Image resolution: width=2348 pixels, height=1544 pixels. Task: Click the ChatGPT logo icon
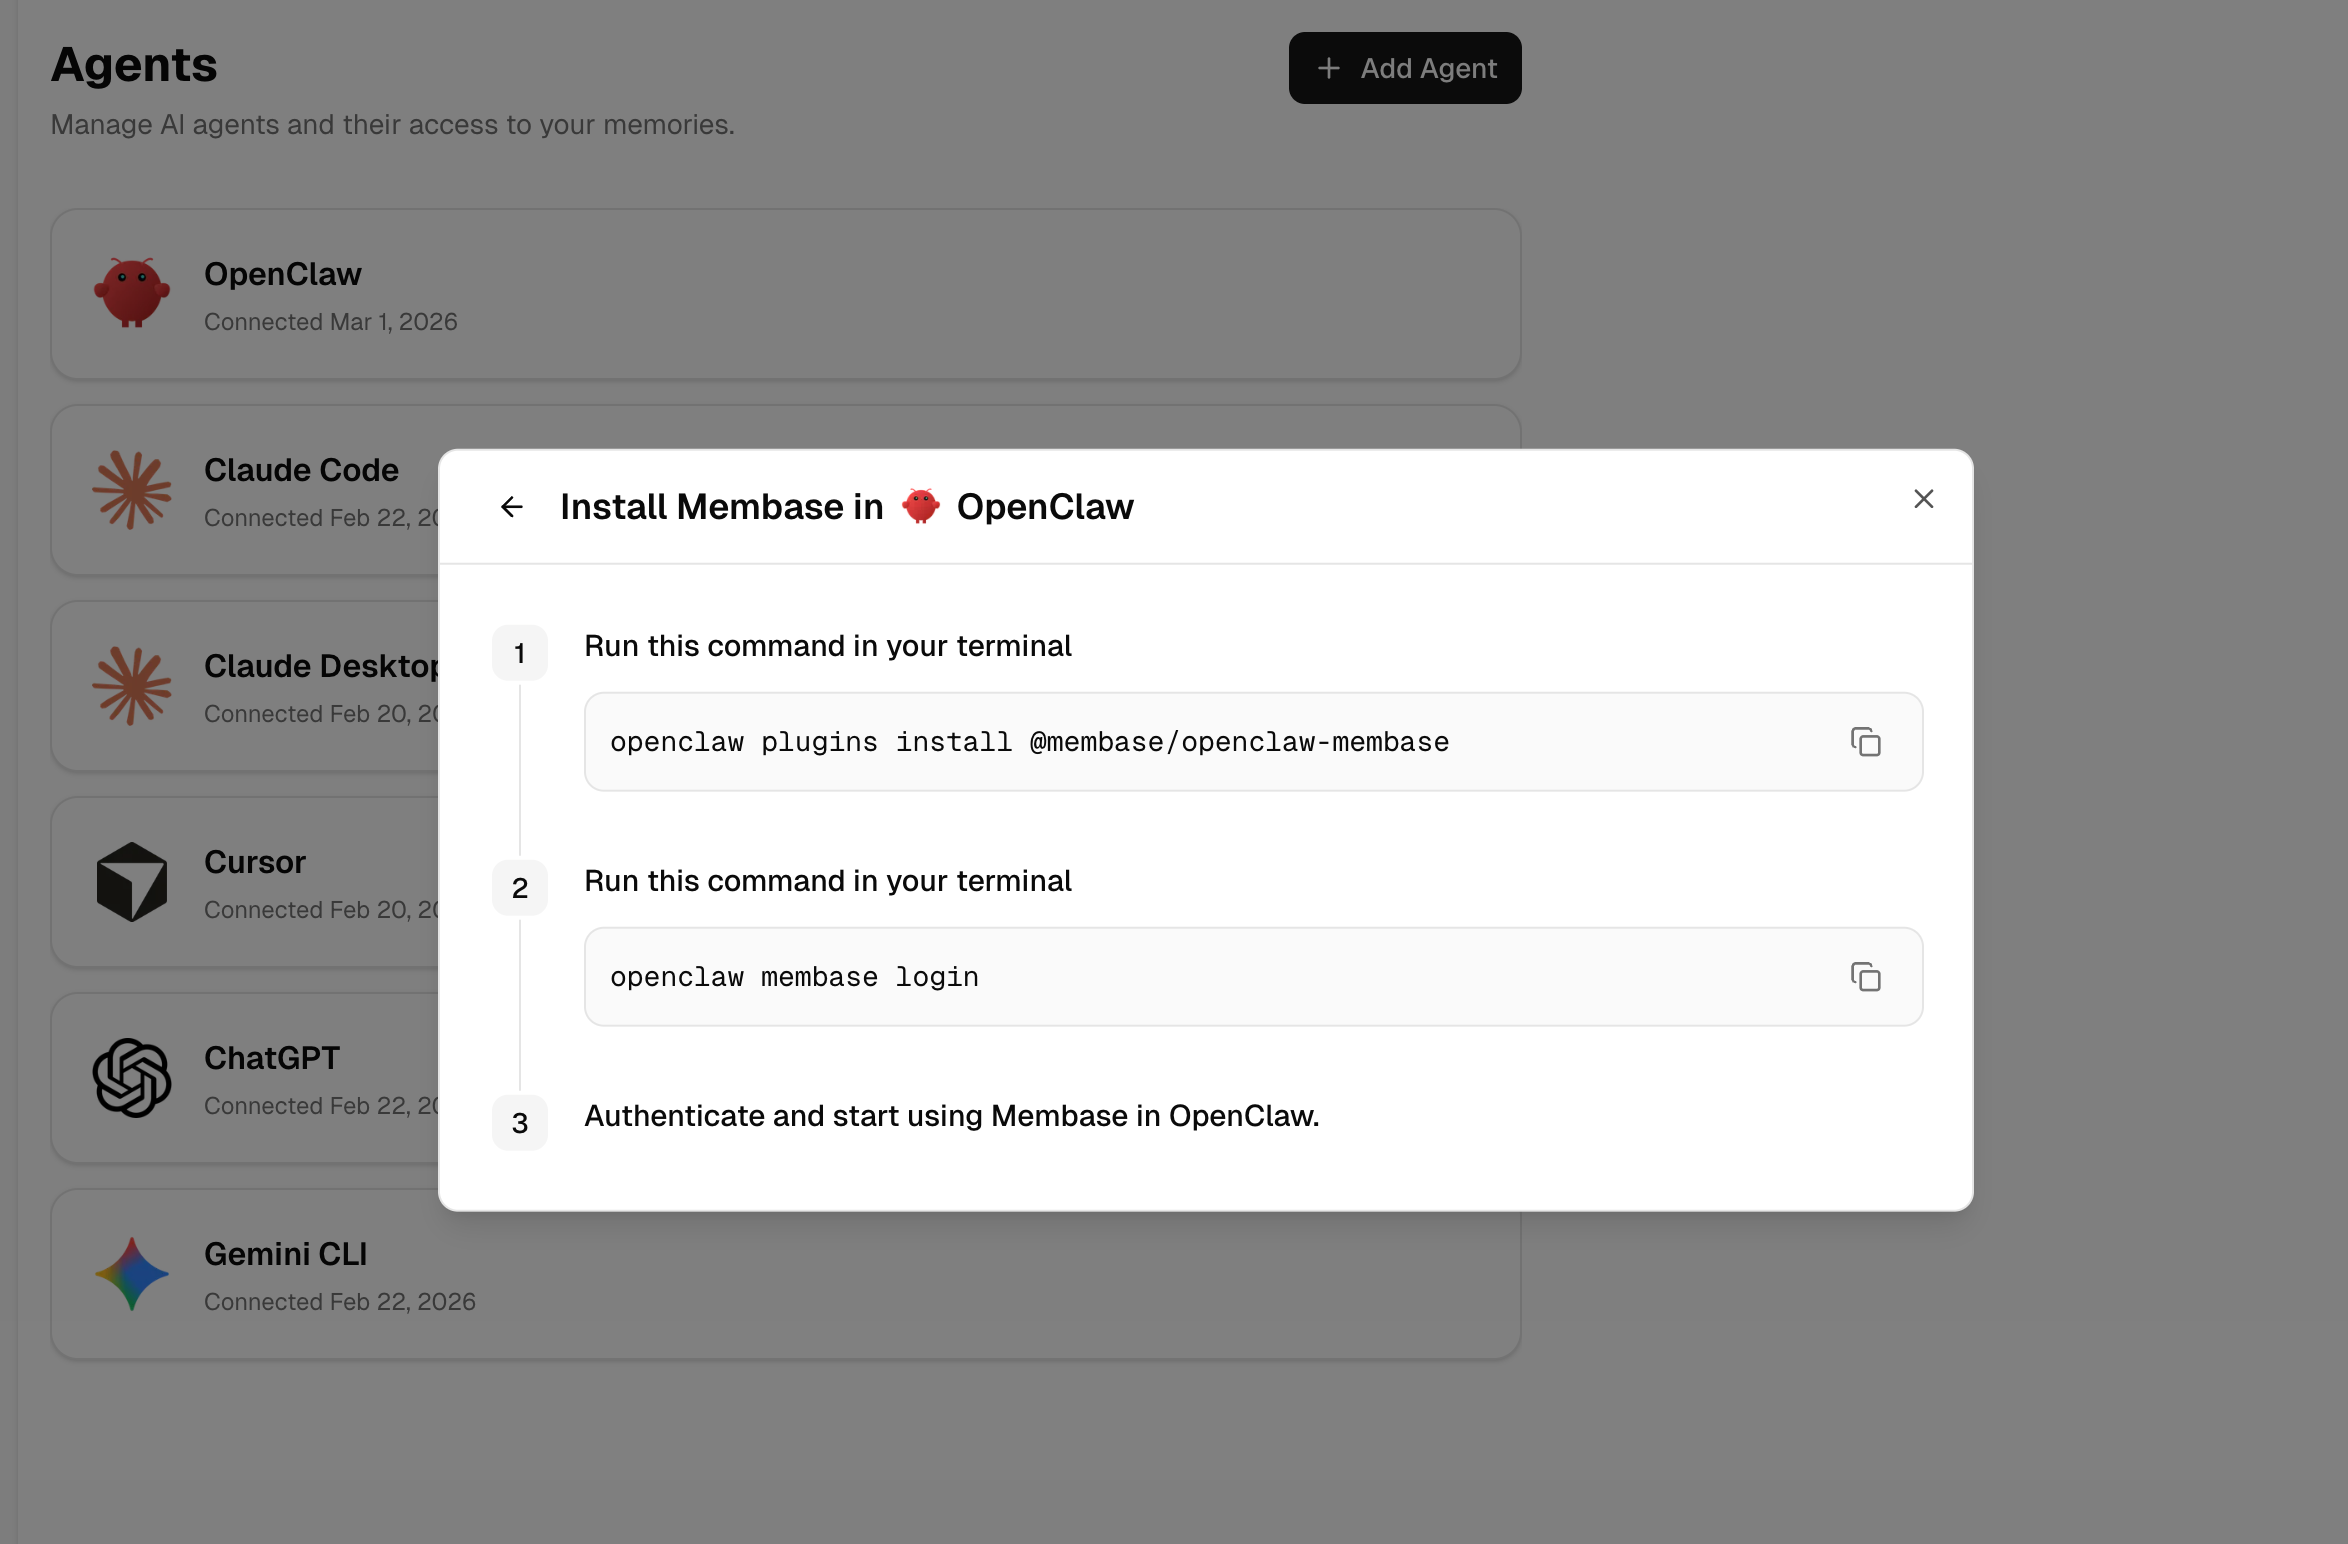[131, 1077]
